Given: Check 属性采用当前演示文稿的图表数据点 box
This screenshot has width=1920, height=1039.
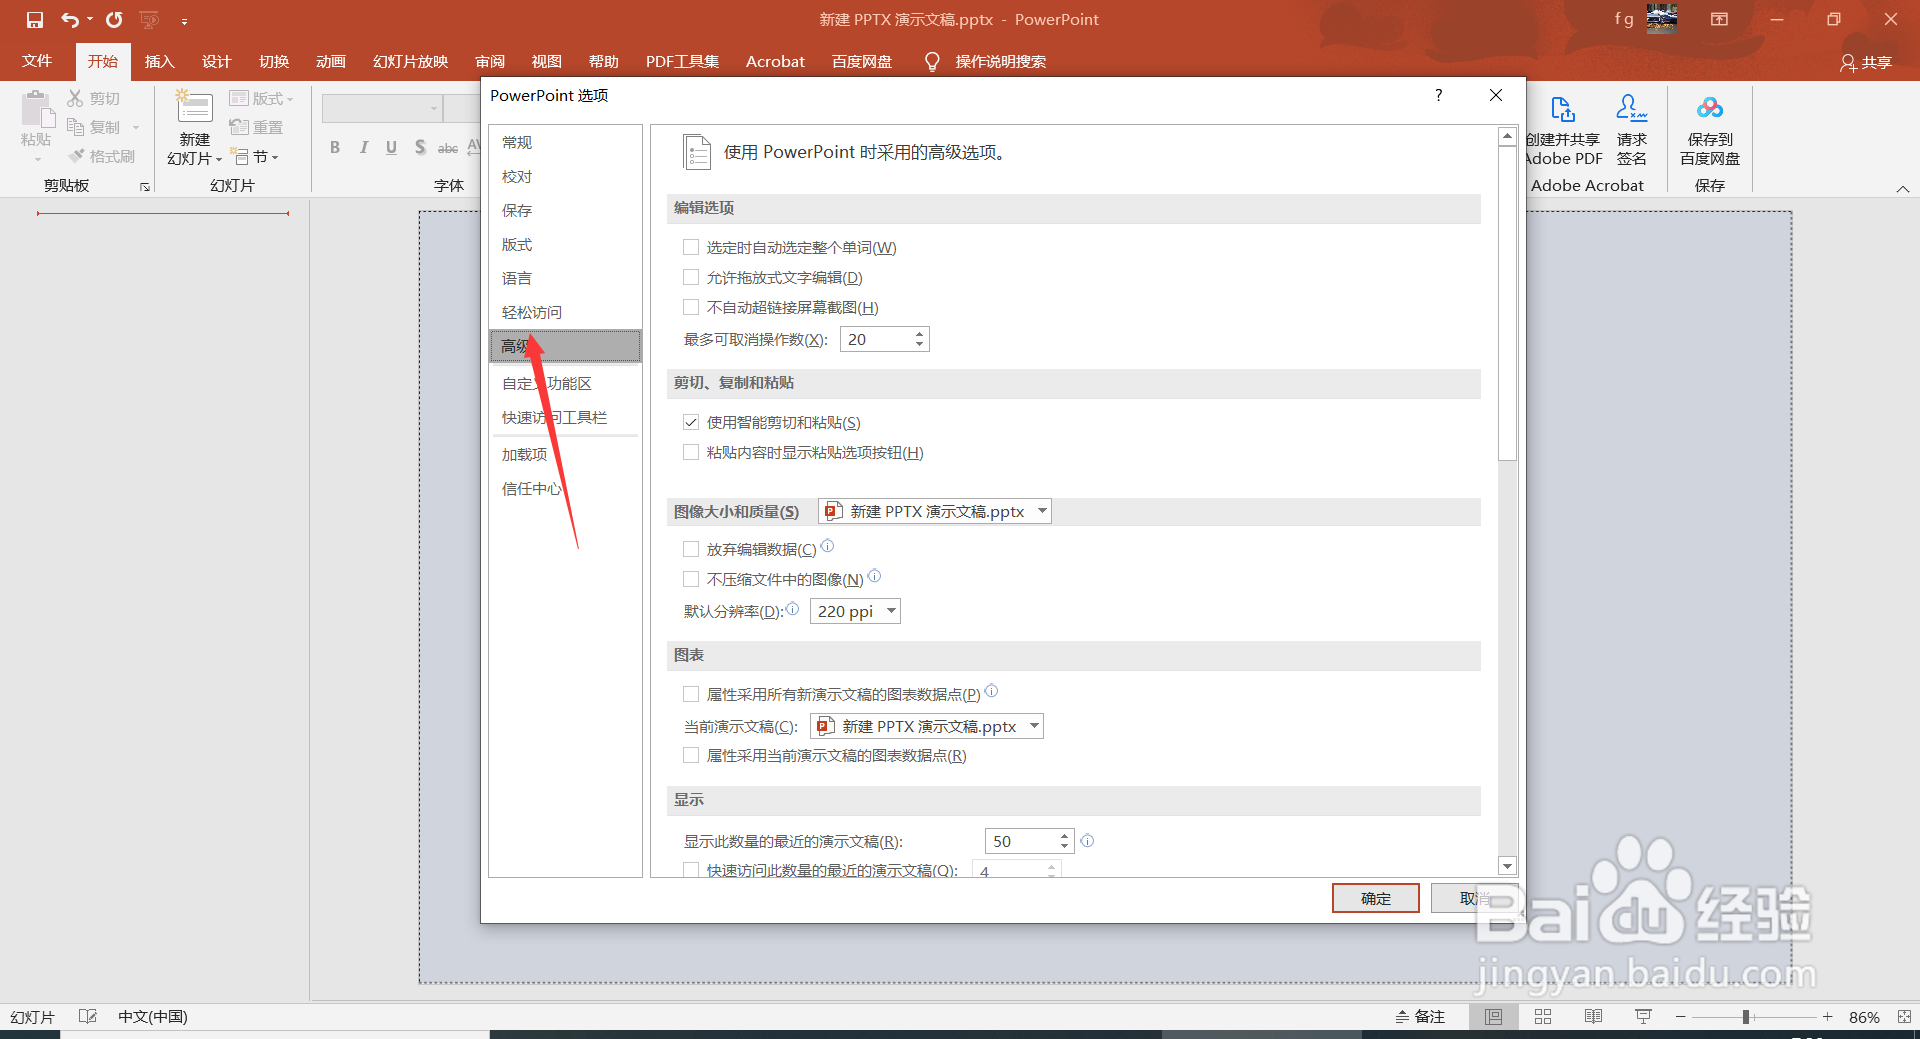Looking at the screenshot, I should tap(691, 755).
